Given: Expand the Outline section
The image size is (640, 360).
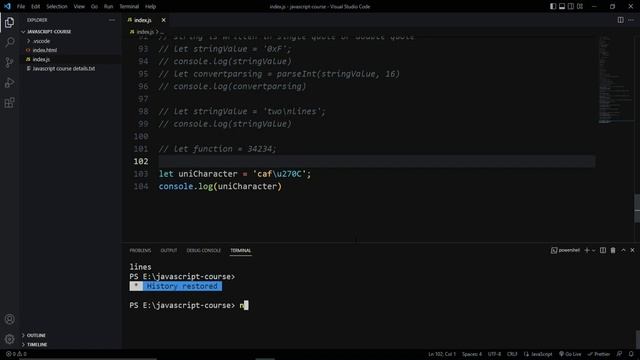Looking at the screenshot, I should (x=36, y=335).
